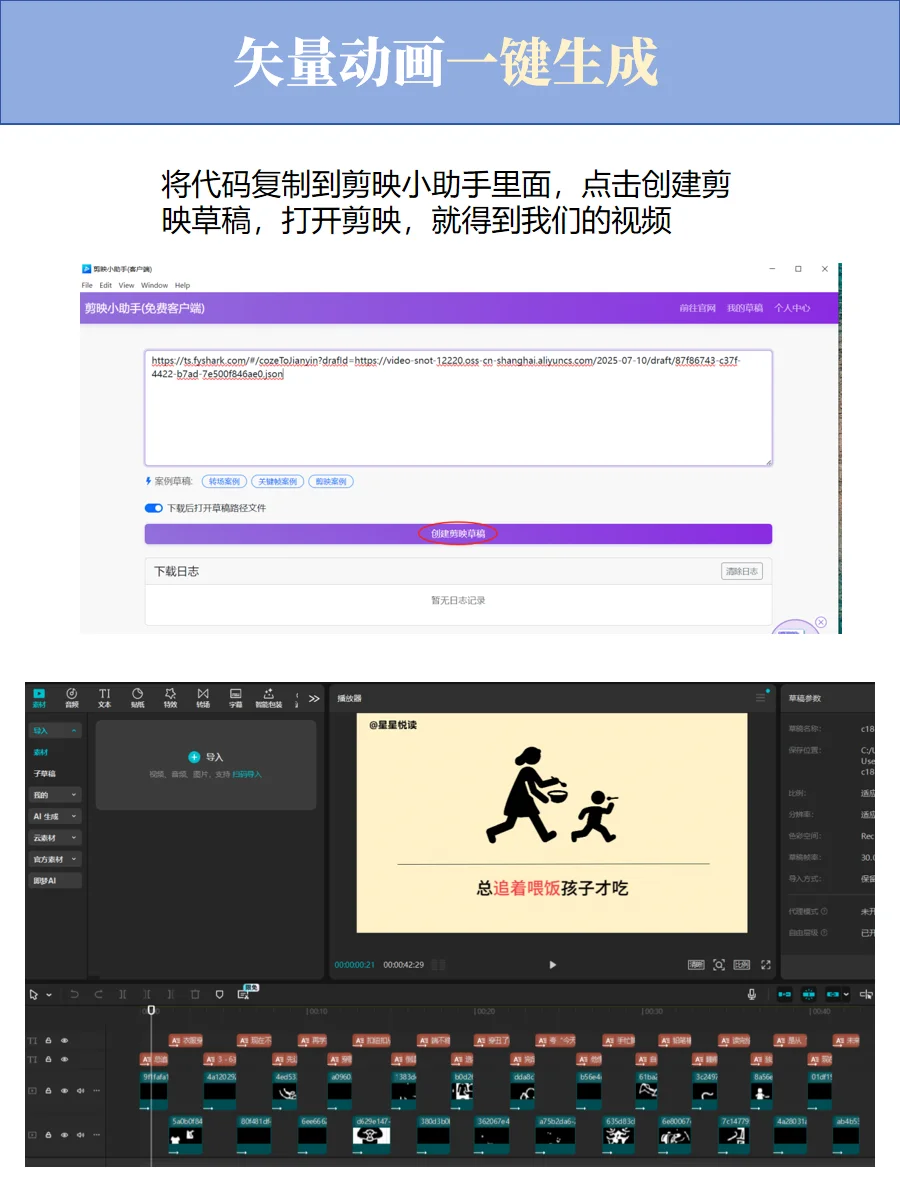Open the 智能包装 smart packaging tab
The height and width of the screenshot is (1200, 900).
[268, 697]
